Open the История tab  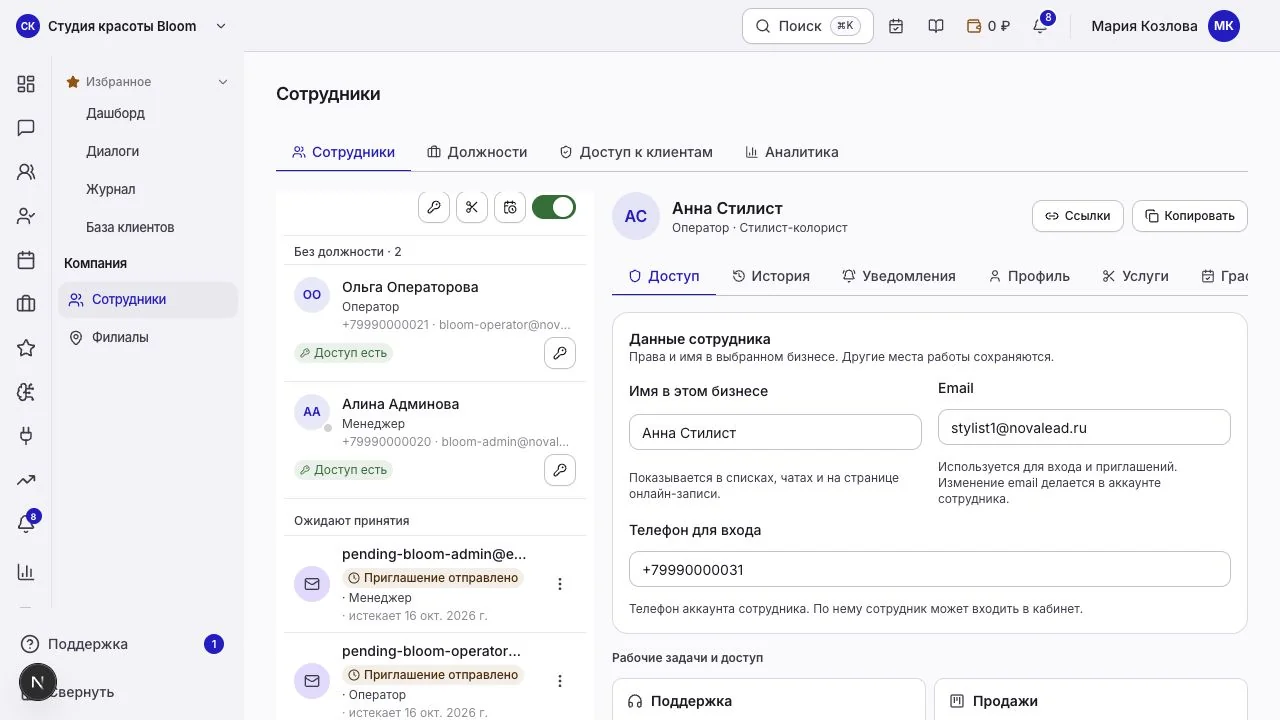[x=771, y=276]
